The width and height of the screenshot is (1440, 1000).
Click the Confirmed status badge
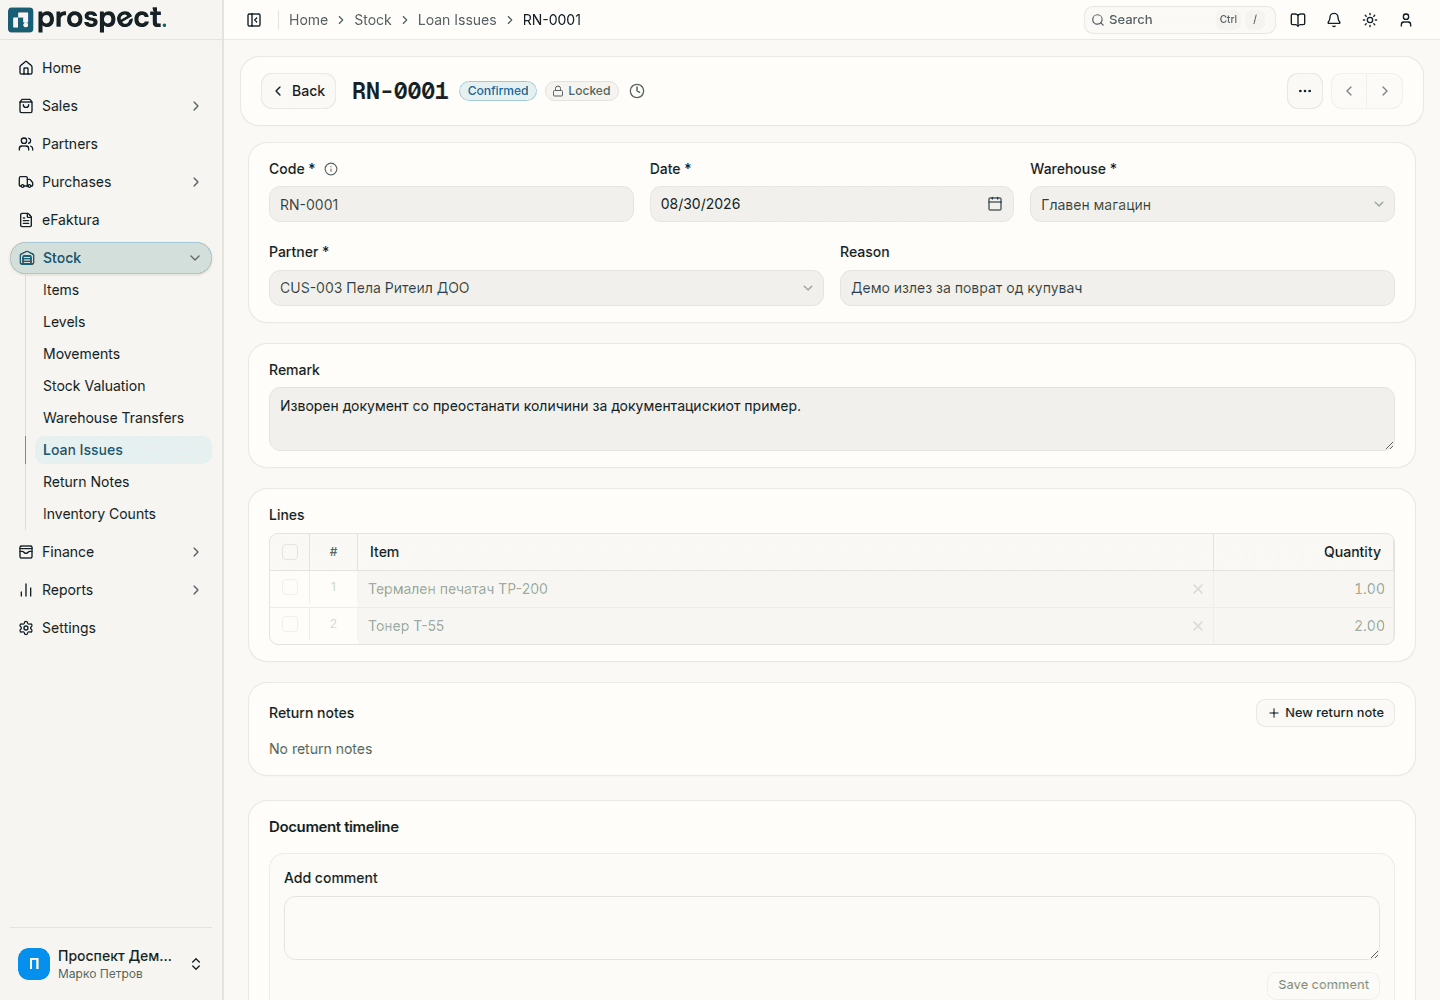498,91
